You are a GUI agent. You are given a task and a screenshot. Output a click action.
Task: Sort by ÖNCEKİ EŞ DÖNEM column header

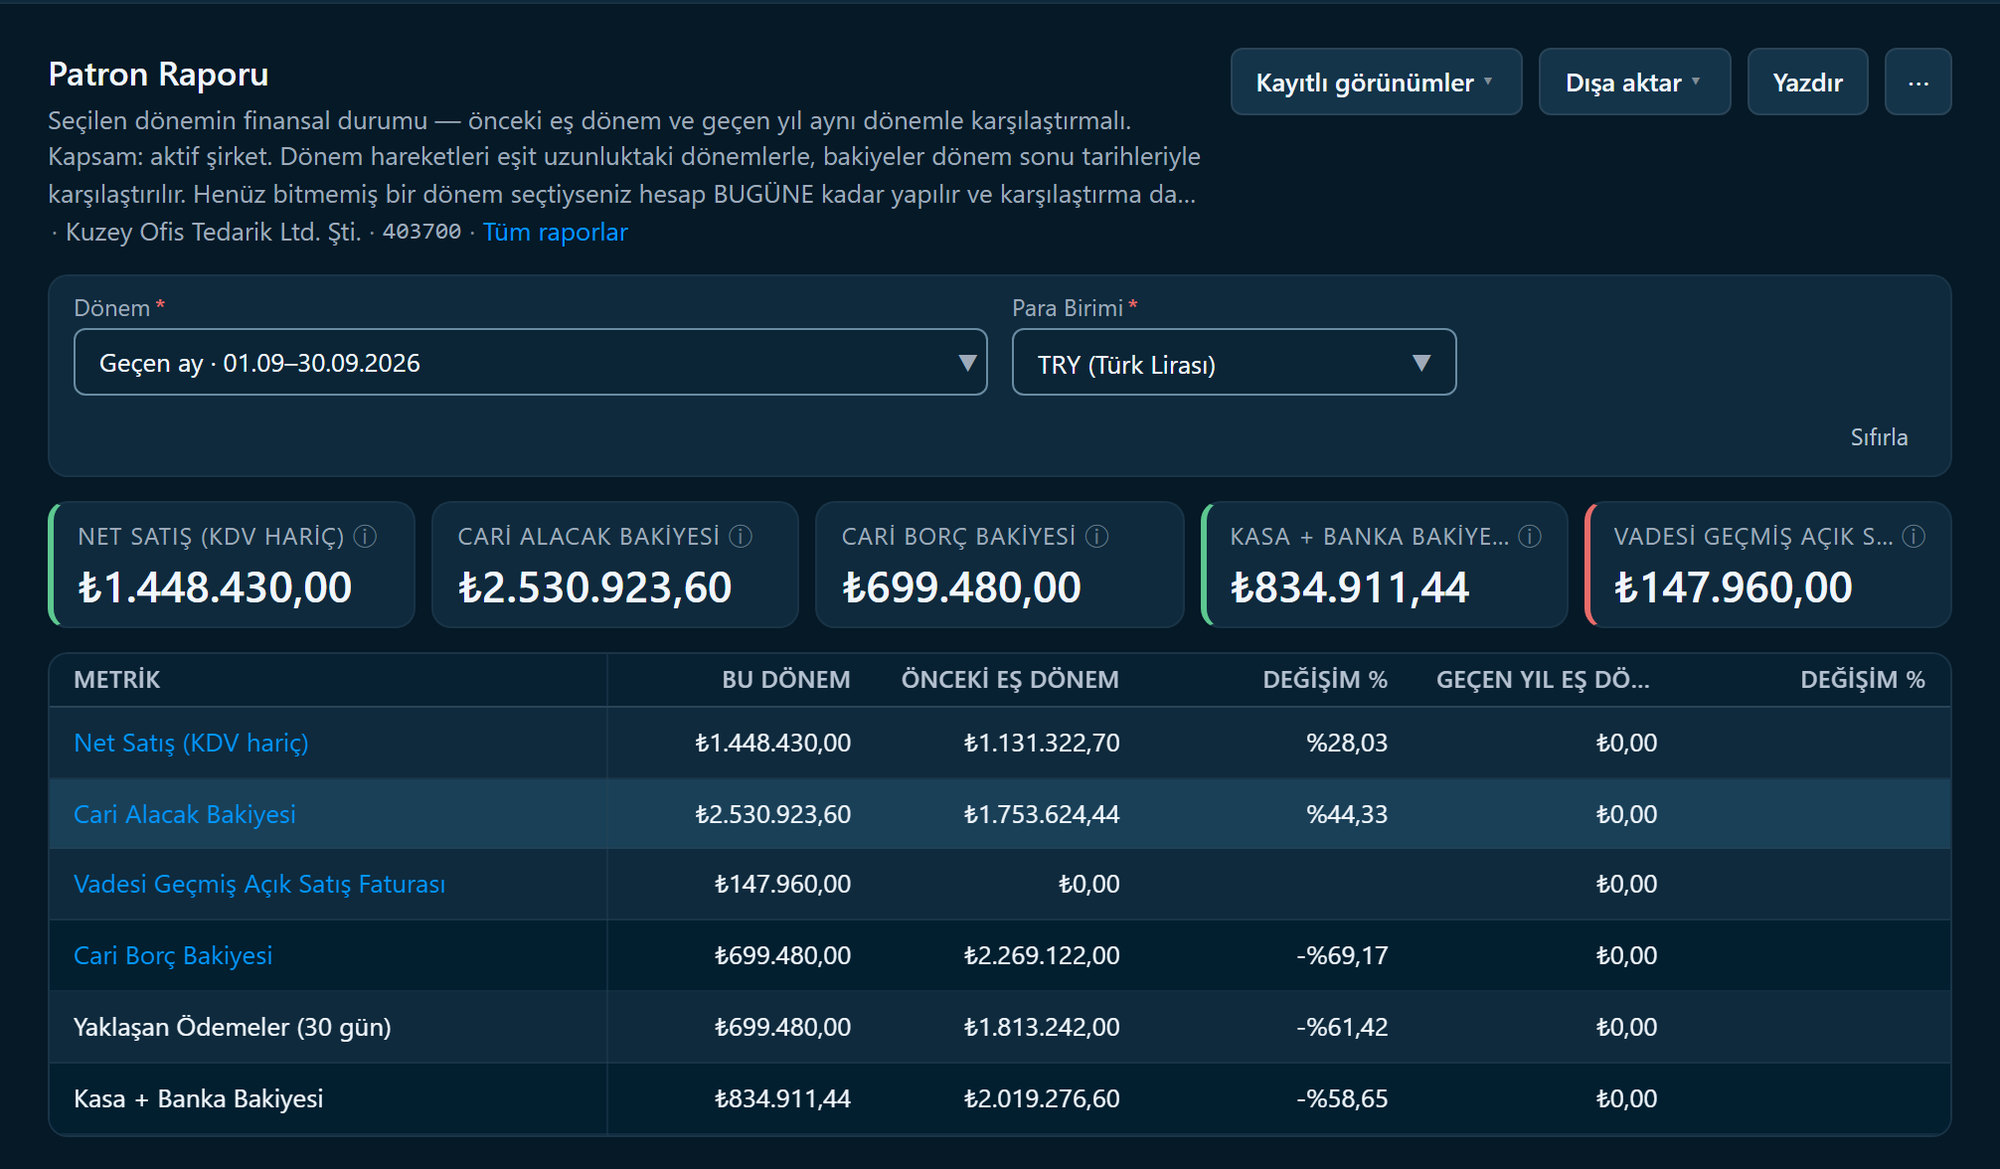(x=1010, y=680)
